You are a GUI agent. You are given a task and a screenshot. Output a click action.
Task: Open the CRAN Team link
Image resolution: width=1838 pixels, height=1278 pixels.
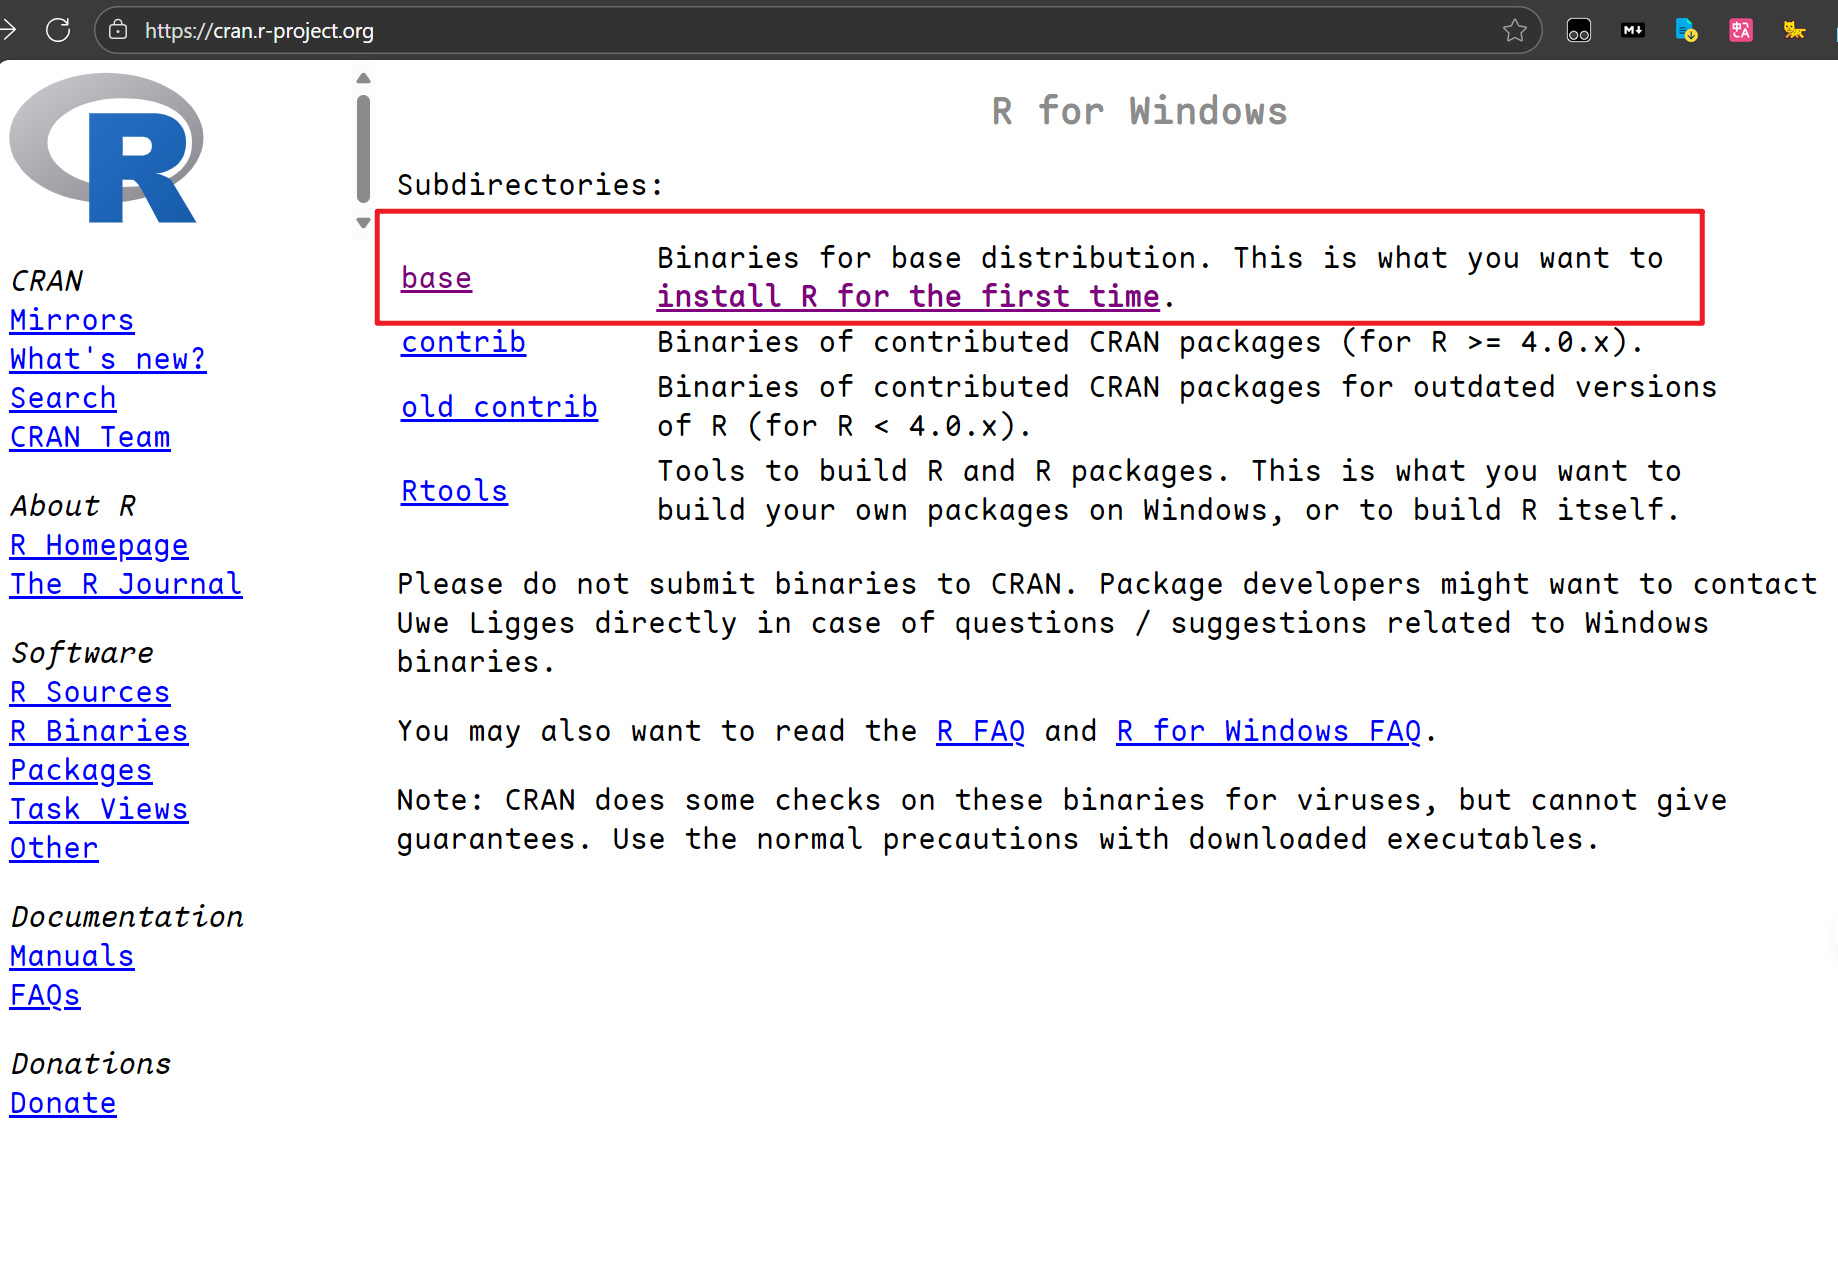point(90,437)
